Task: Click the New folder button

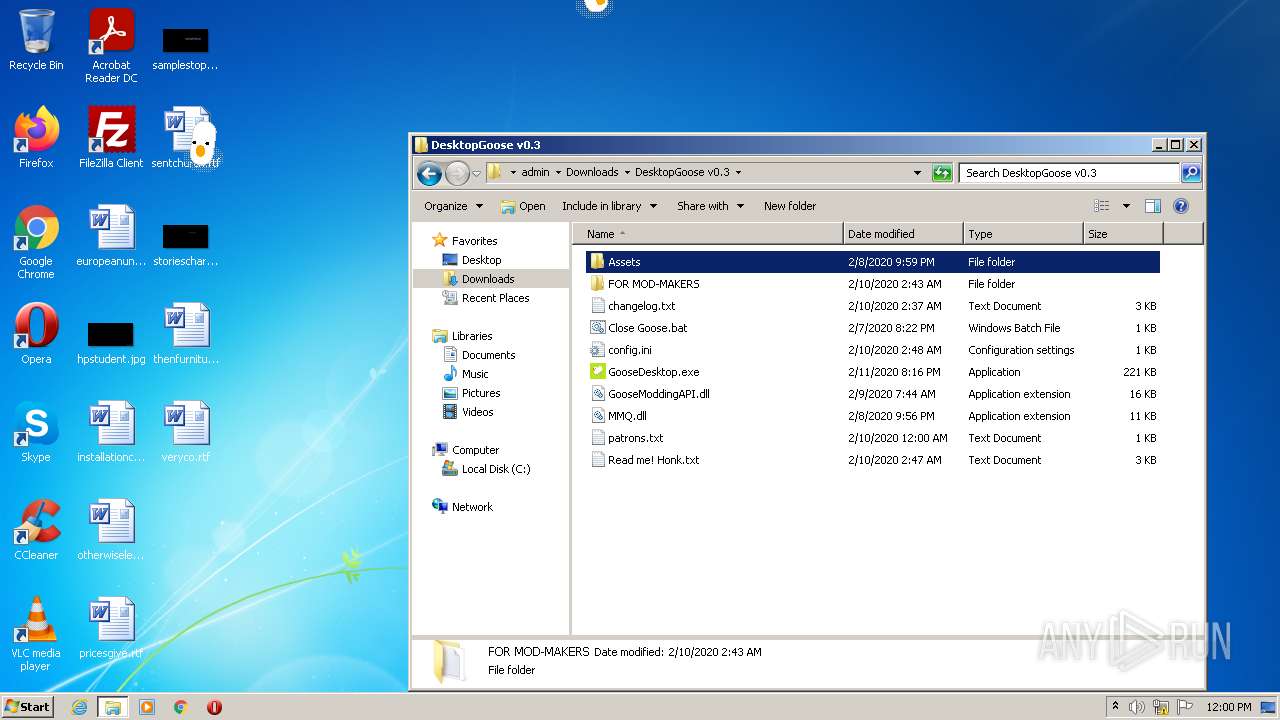Action: click(790, 206)
